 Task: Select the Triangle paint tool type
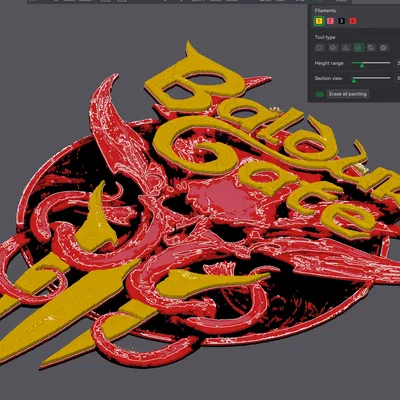coord(346,48)
